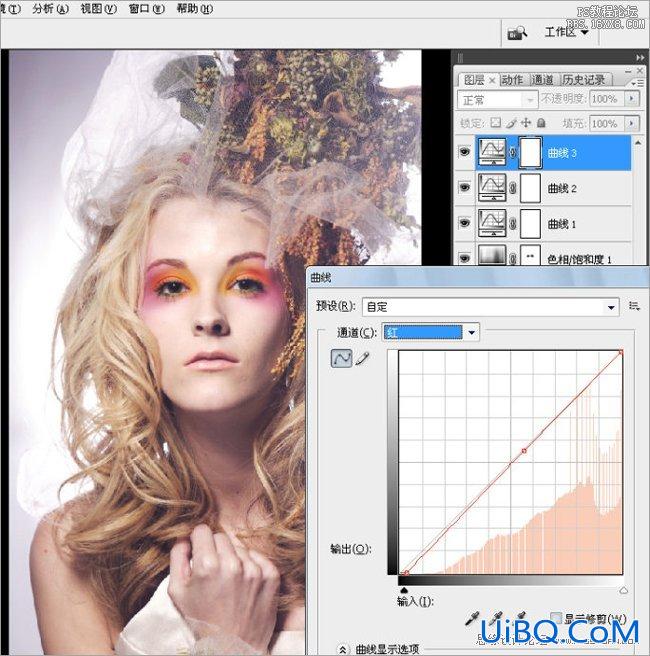
Task: Click the 曲线 1 layer mask thumbnail
Action: tap(530, 223)
